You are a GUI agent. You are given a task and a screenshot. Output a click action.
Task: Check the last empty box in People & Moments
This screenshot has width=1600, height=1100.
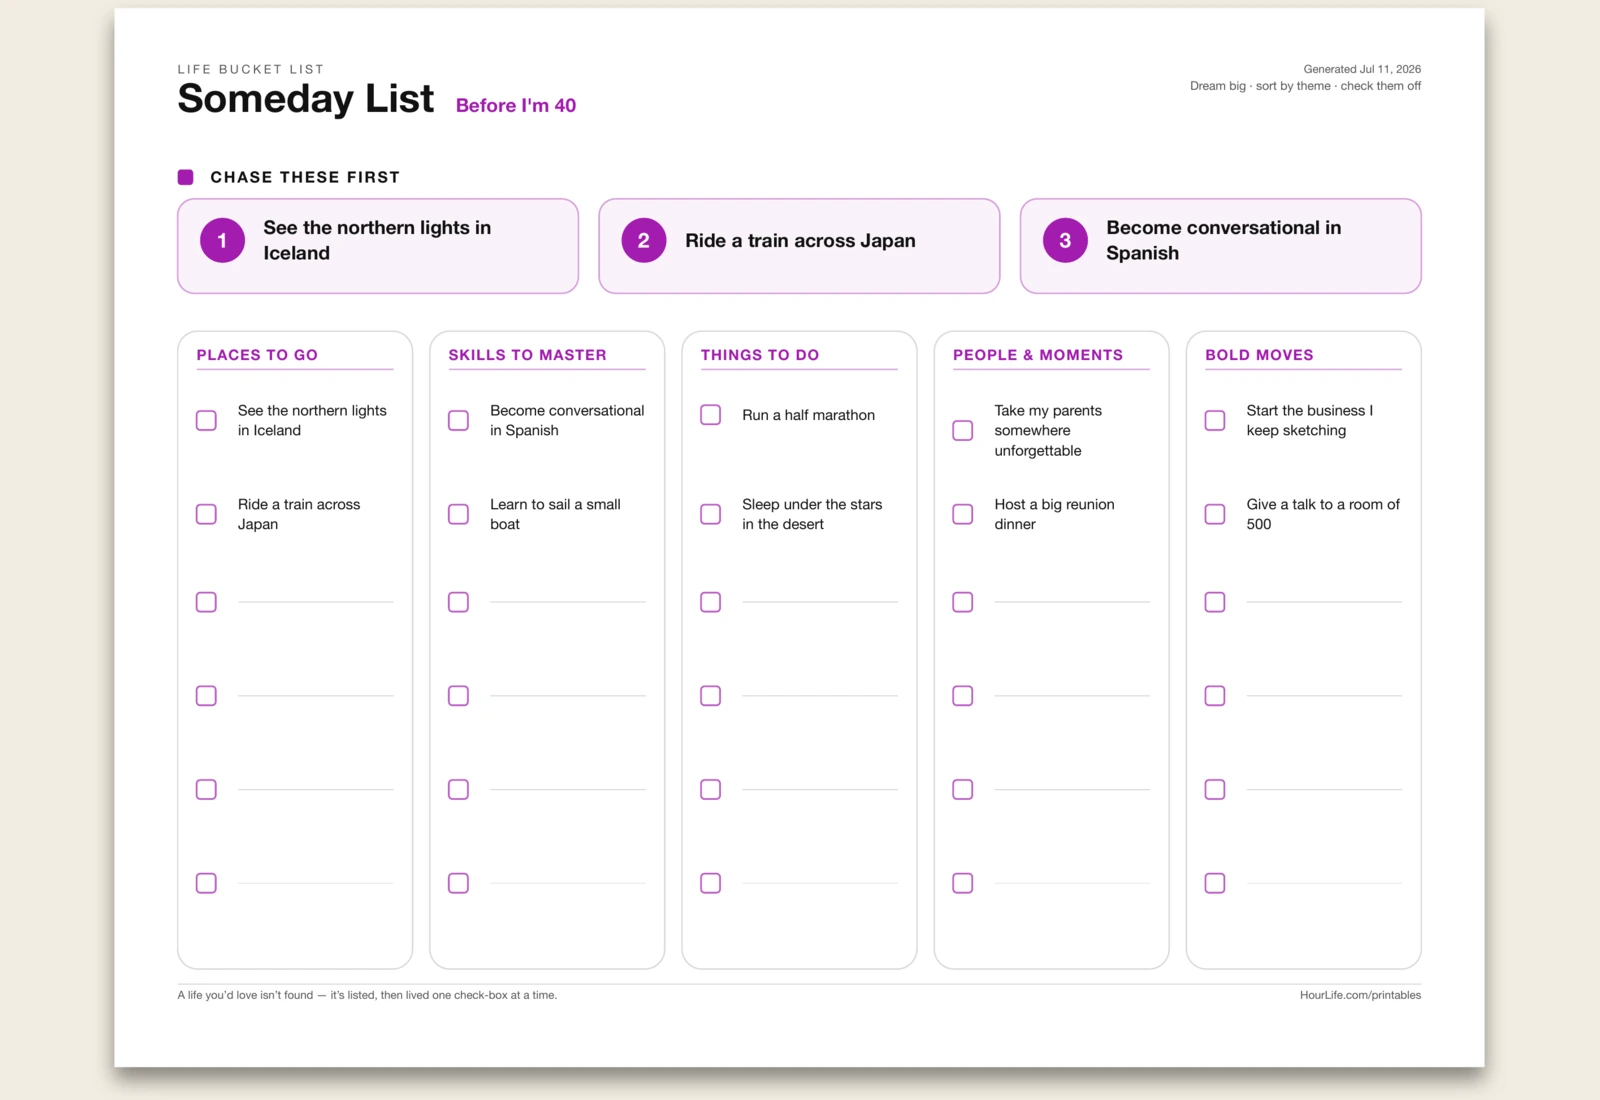(962, 883)
